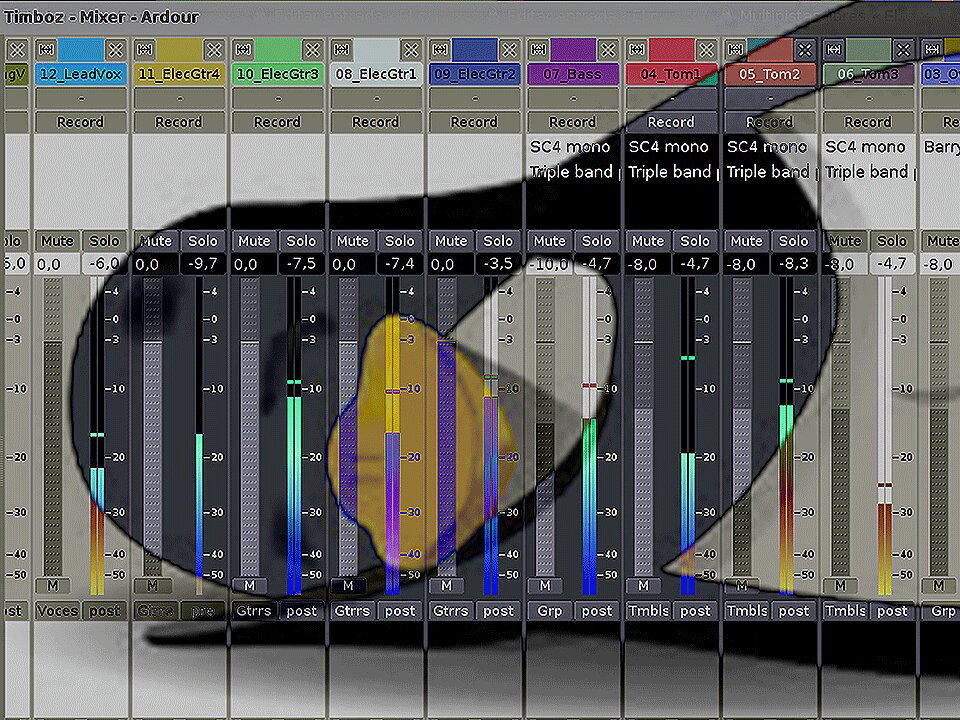Hide the 09_ElecGtr2 strip with X icon
This screenshot has width=960, height=720.
click(x=510, y=50)
